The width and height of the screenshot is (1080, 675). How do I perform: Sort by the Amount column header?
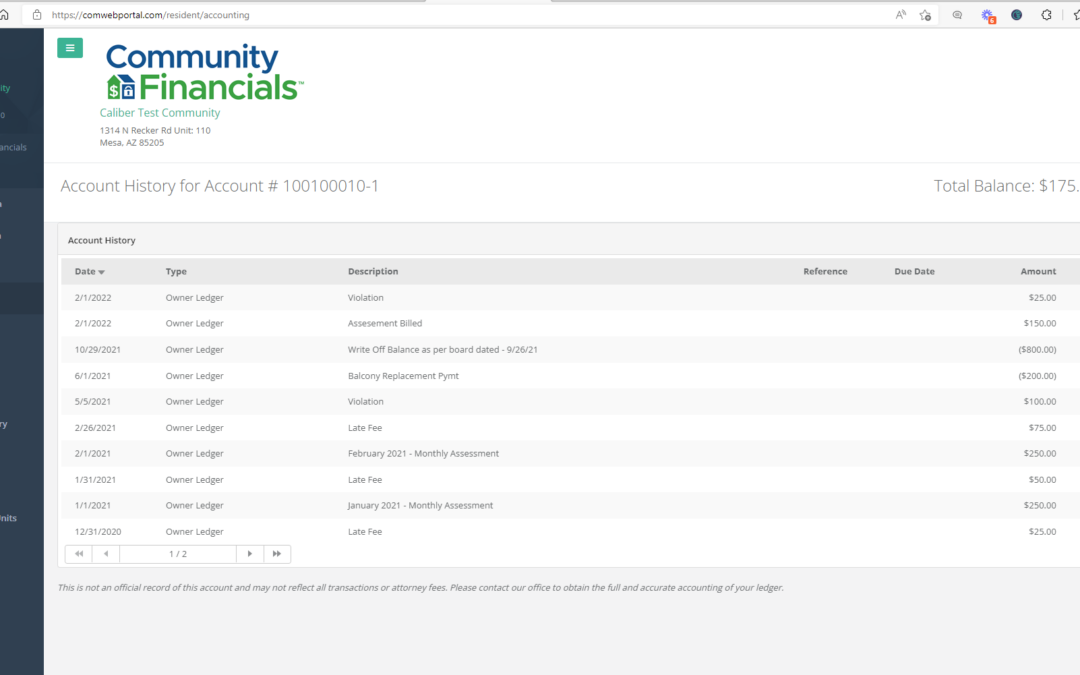pyautogui.click(x=1037, y=272)
